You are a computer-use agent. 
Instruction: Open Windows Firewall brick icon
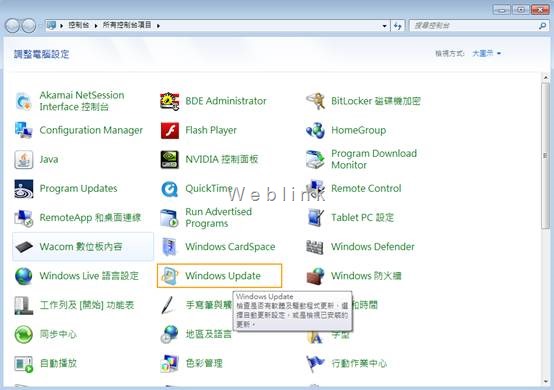pyautogui.click(x=315, y=276)
